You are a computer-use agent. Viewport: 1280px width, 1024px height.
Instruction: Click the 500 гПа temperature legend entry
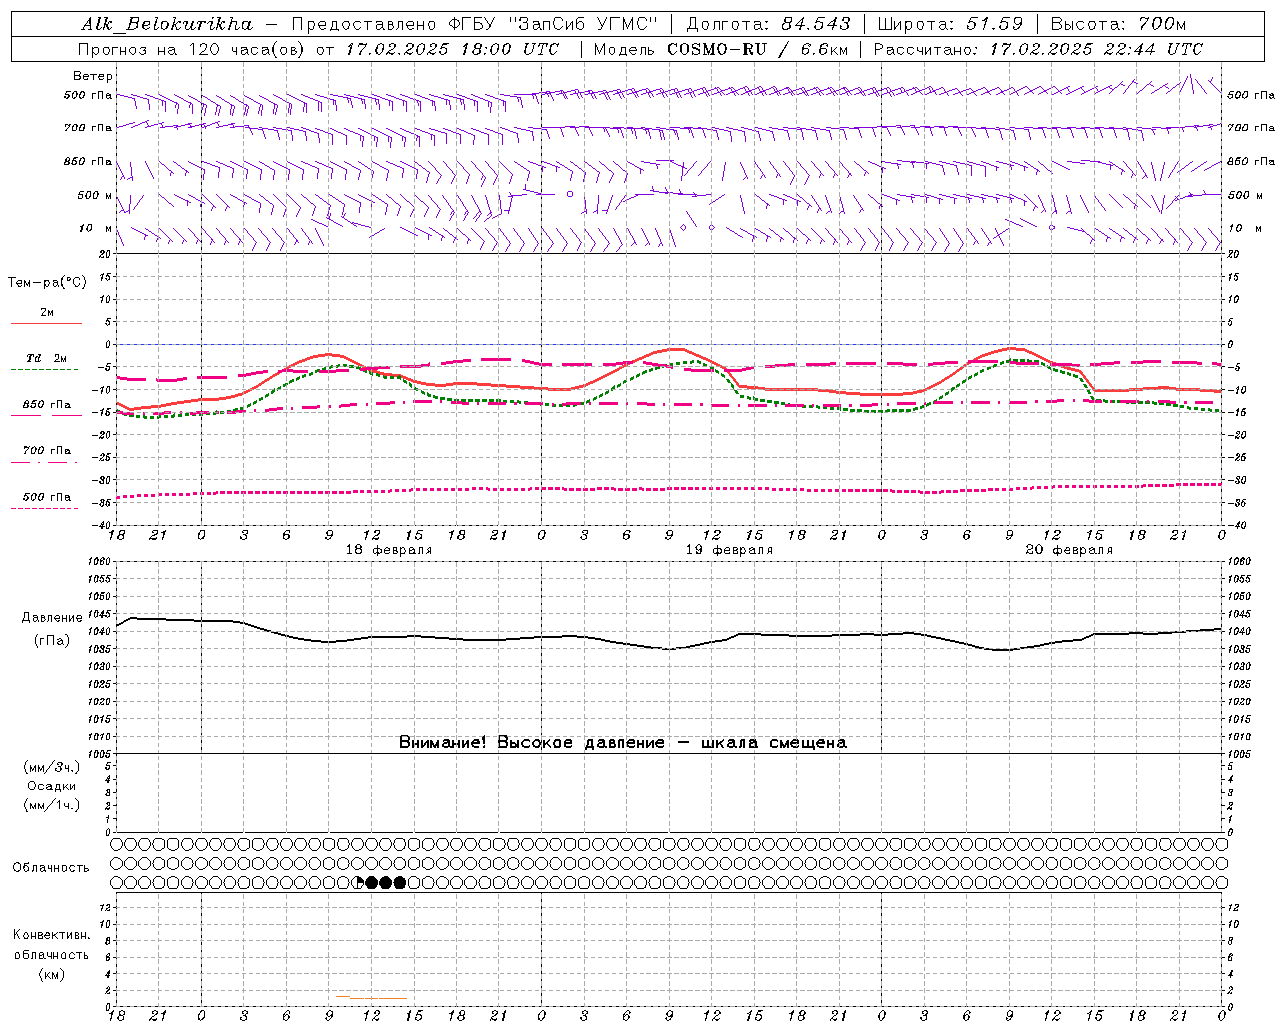(x=47, y=497)
